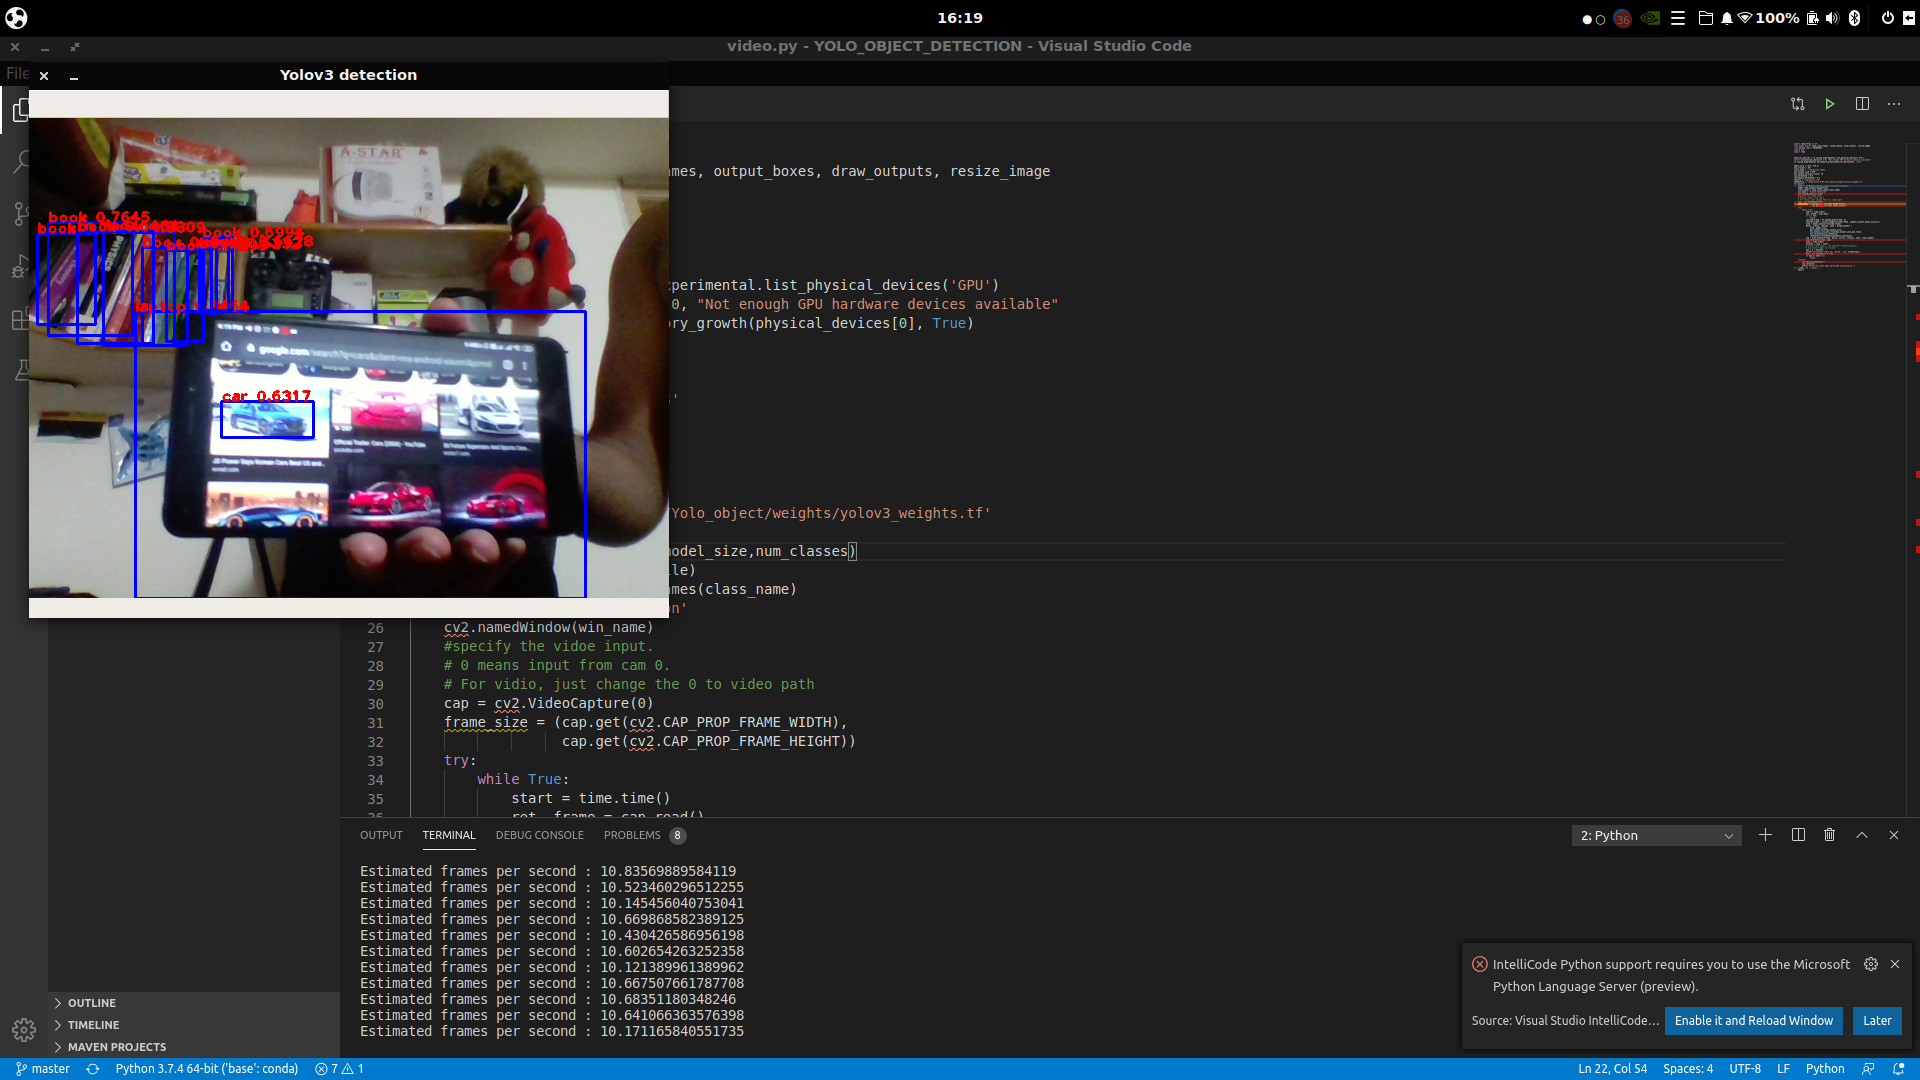Open notification settings gear in IntelliCode popup
This screenshot has height=1080, width=1920.
[1870, 964]
